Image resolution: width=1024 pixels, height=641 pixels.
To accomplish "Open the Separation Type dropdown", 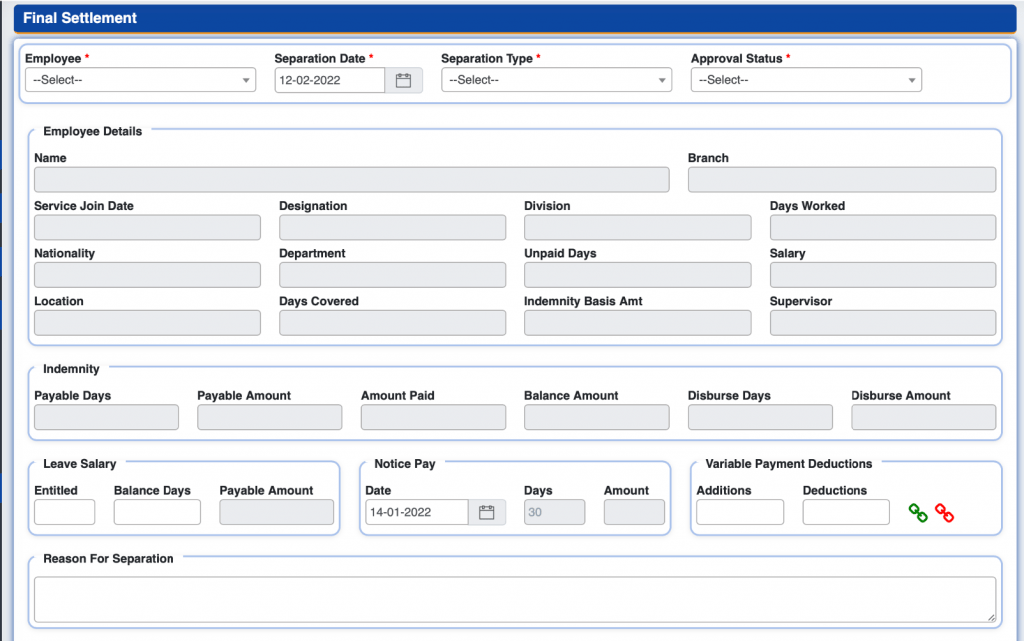I will (556, 79).
